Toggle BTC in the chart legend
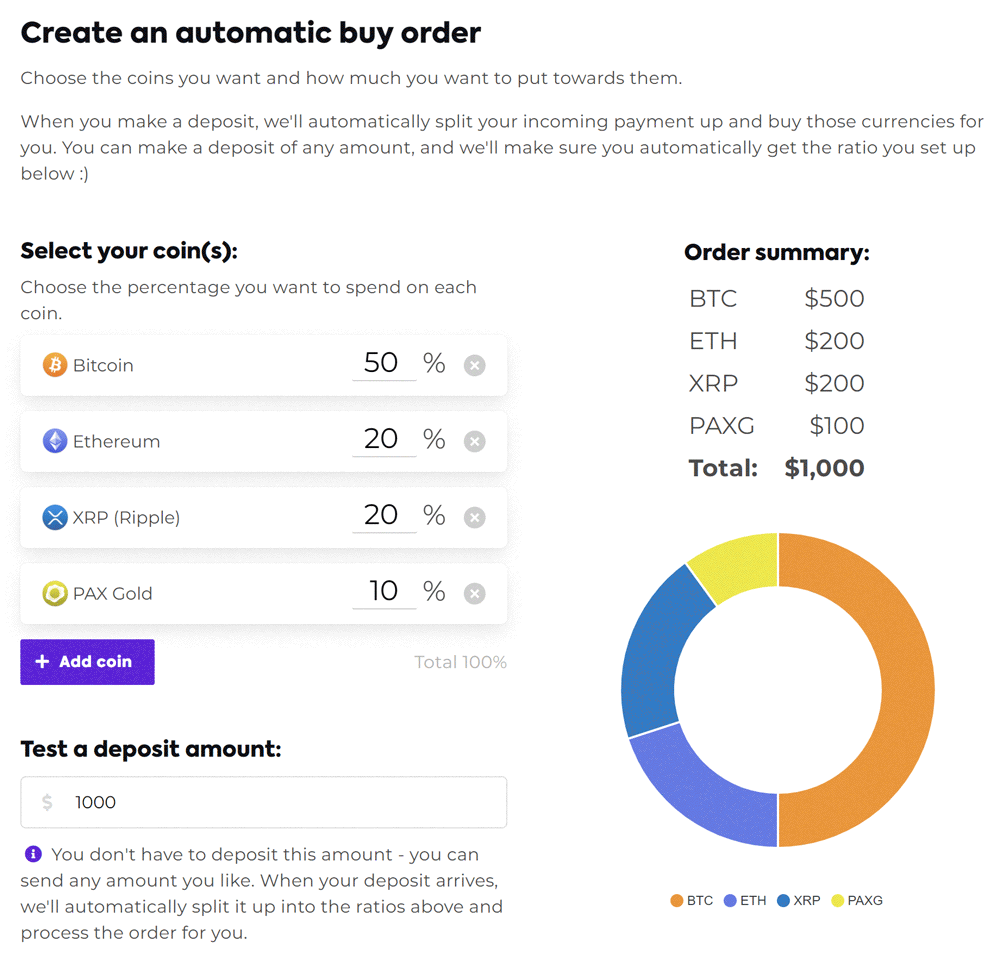This screenshot has height=958, width=1000. 692,900
